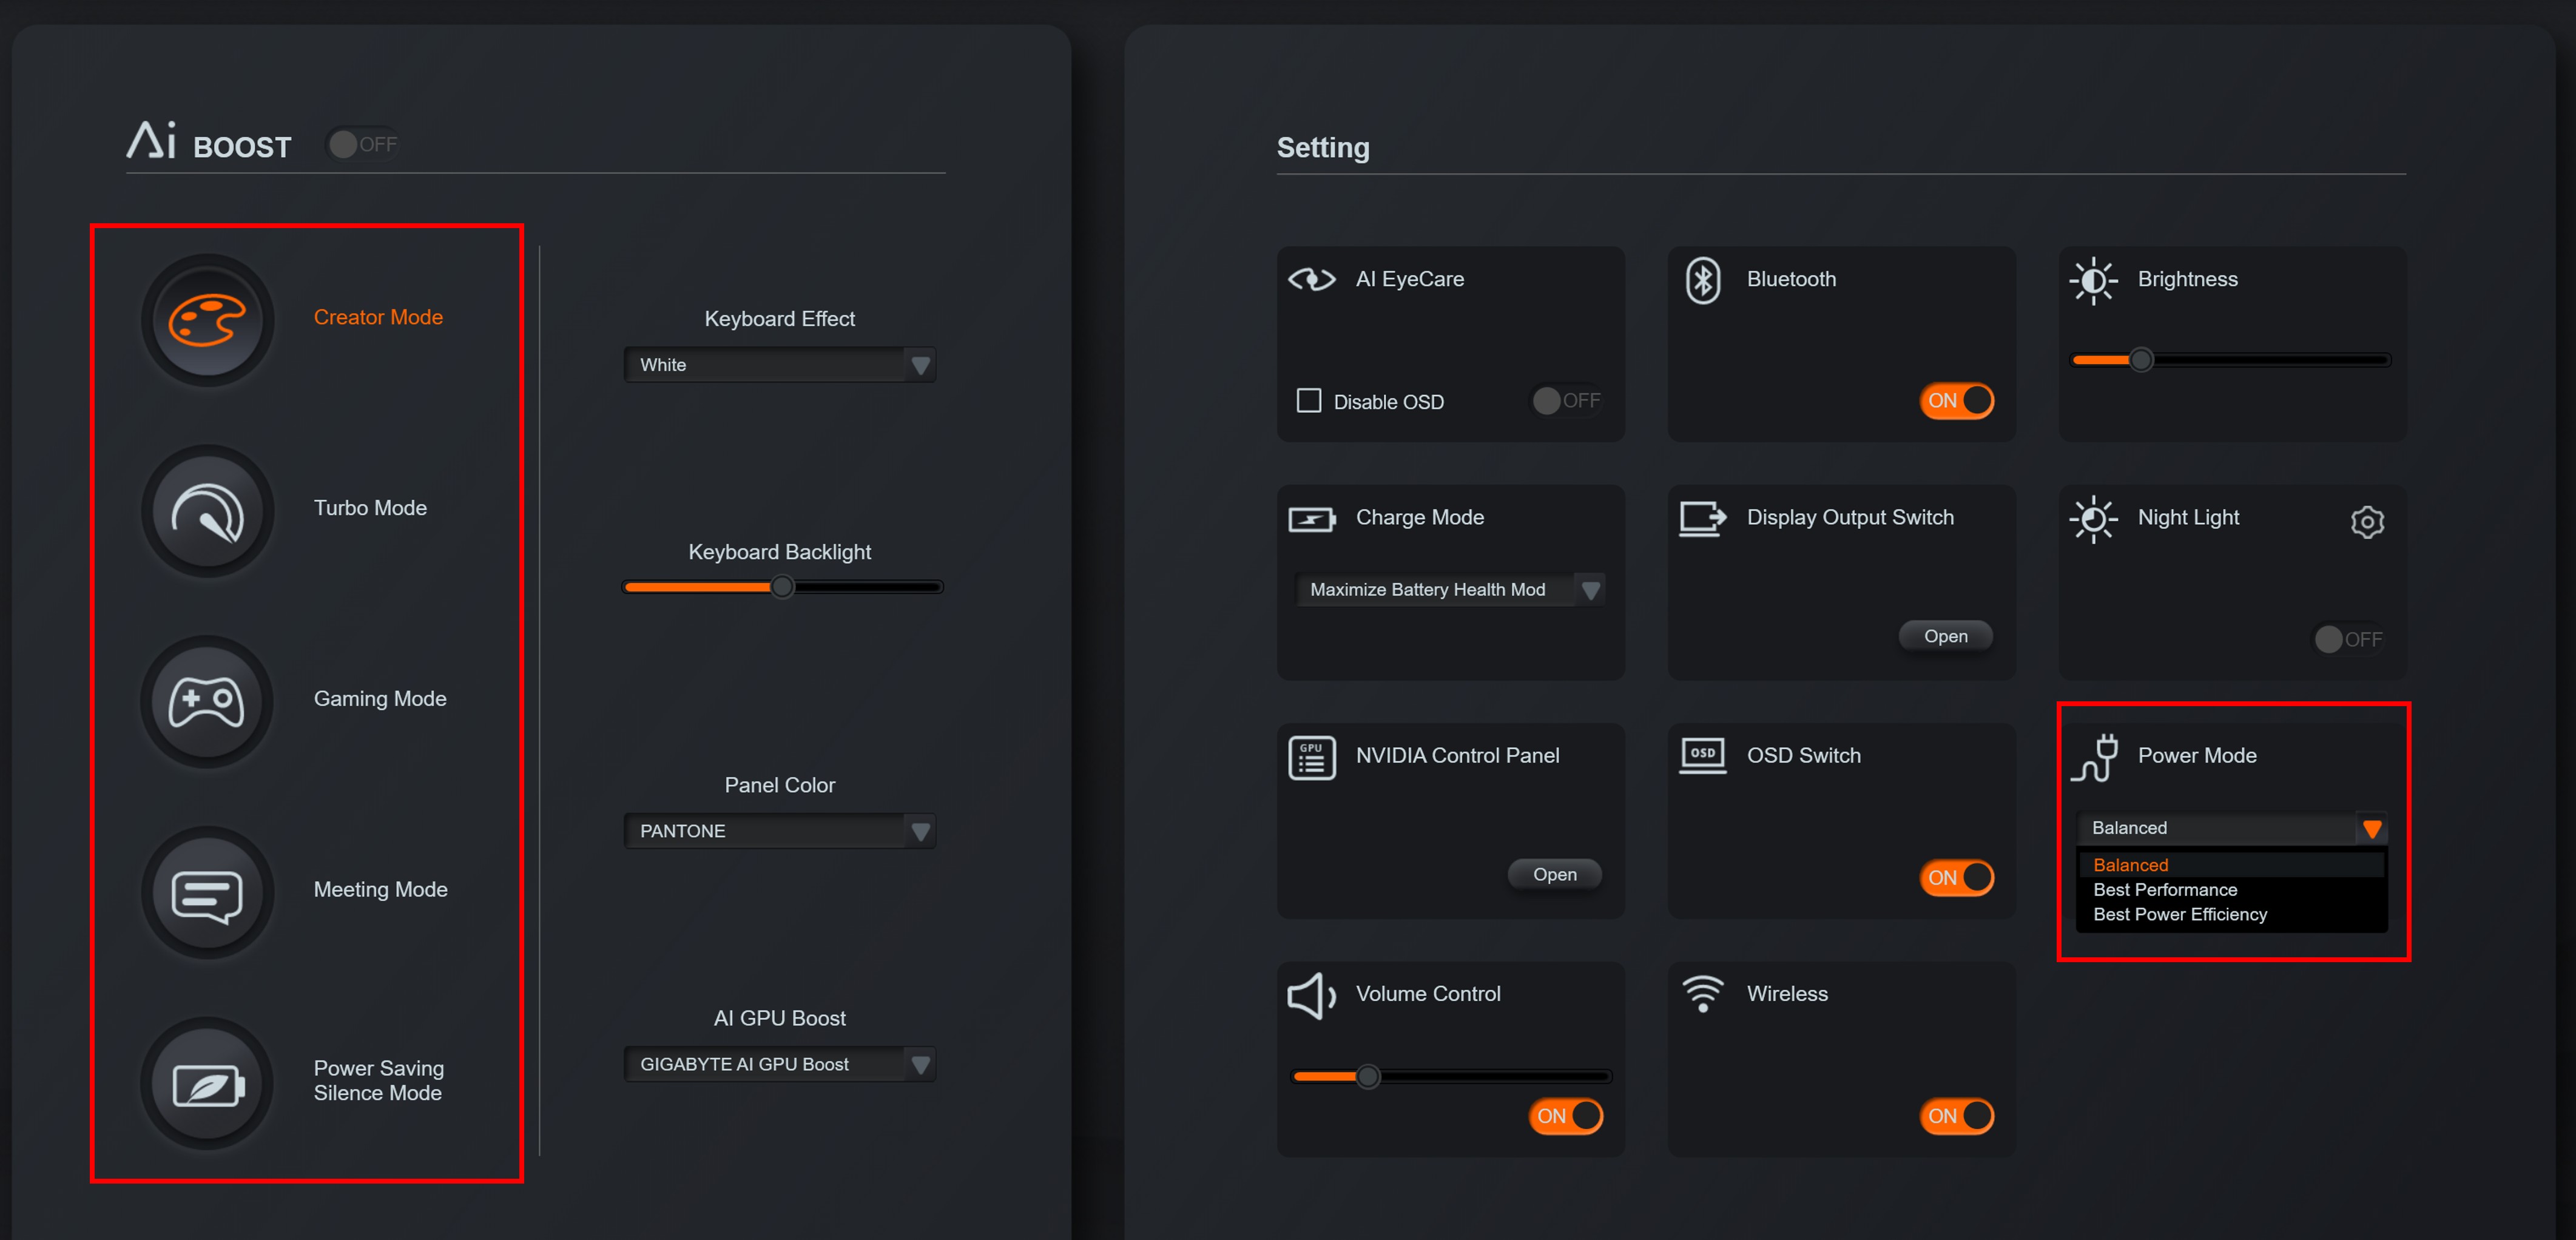Turn off the Bluetooth switch
The height and width of the screenshot is (1240, 2576).
pos(1956,401)
